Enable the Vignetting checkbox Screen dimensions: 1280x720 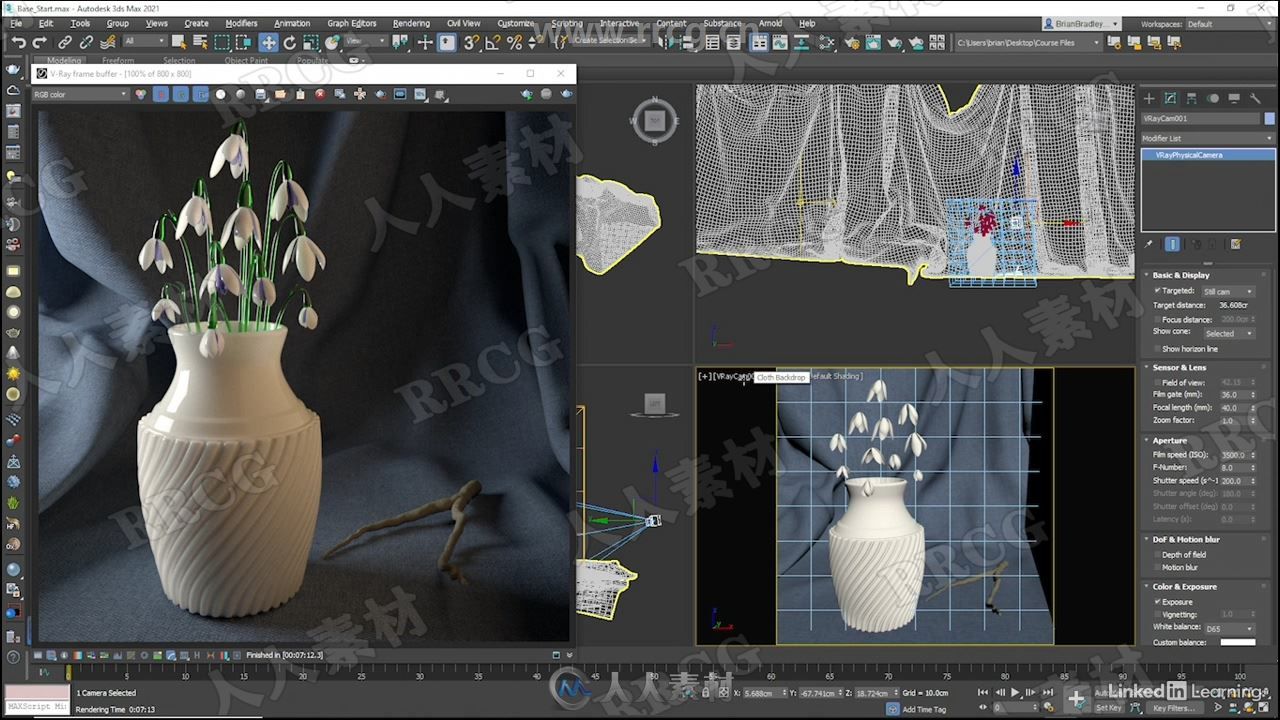pyautogui.click(x=1157, y=615)
